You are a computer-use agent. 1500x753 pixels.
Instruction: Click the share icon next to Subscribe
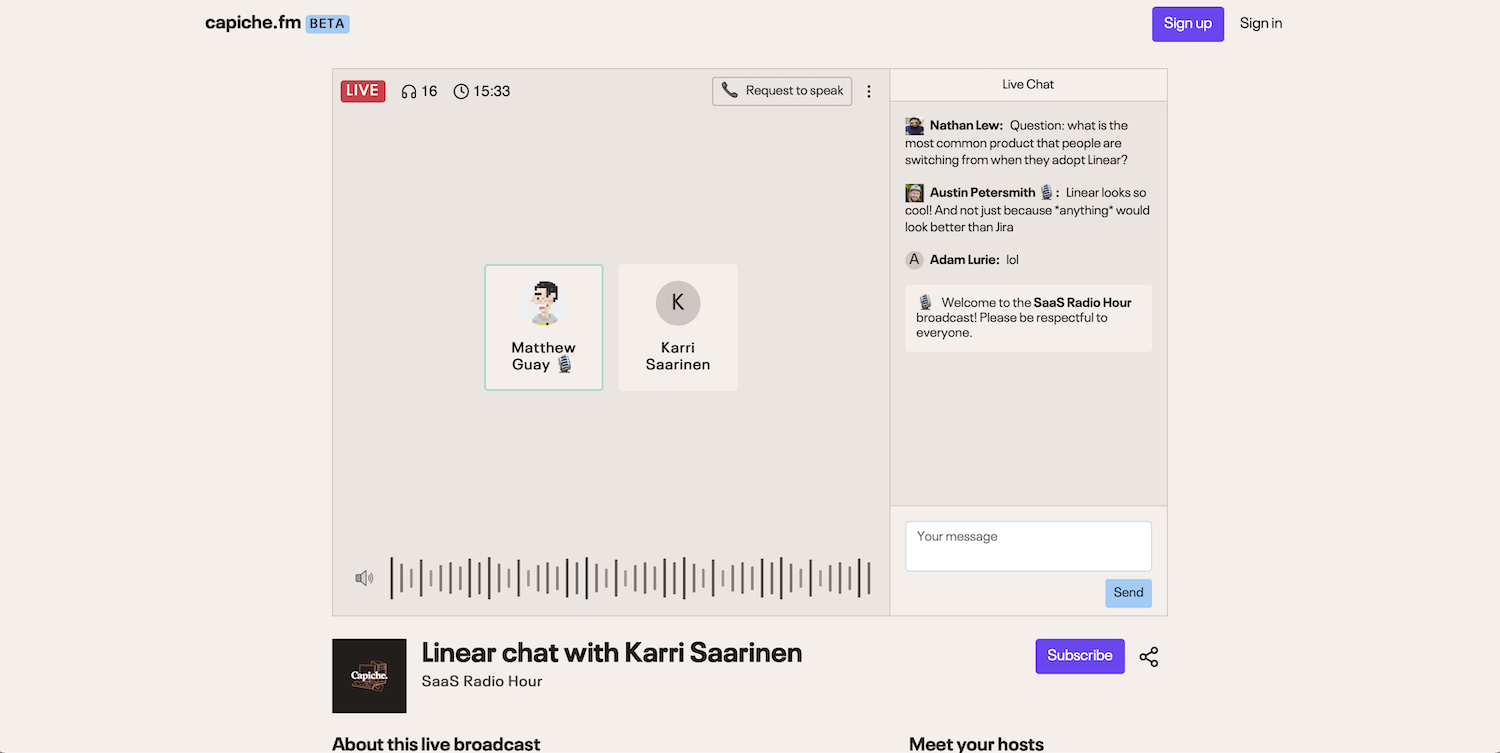tap(1149, 657)
